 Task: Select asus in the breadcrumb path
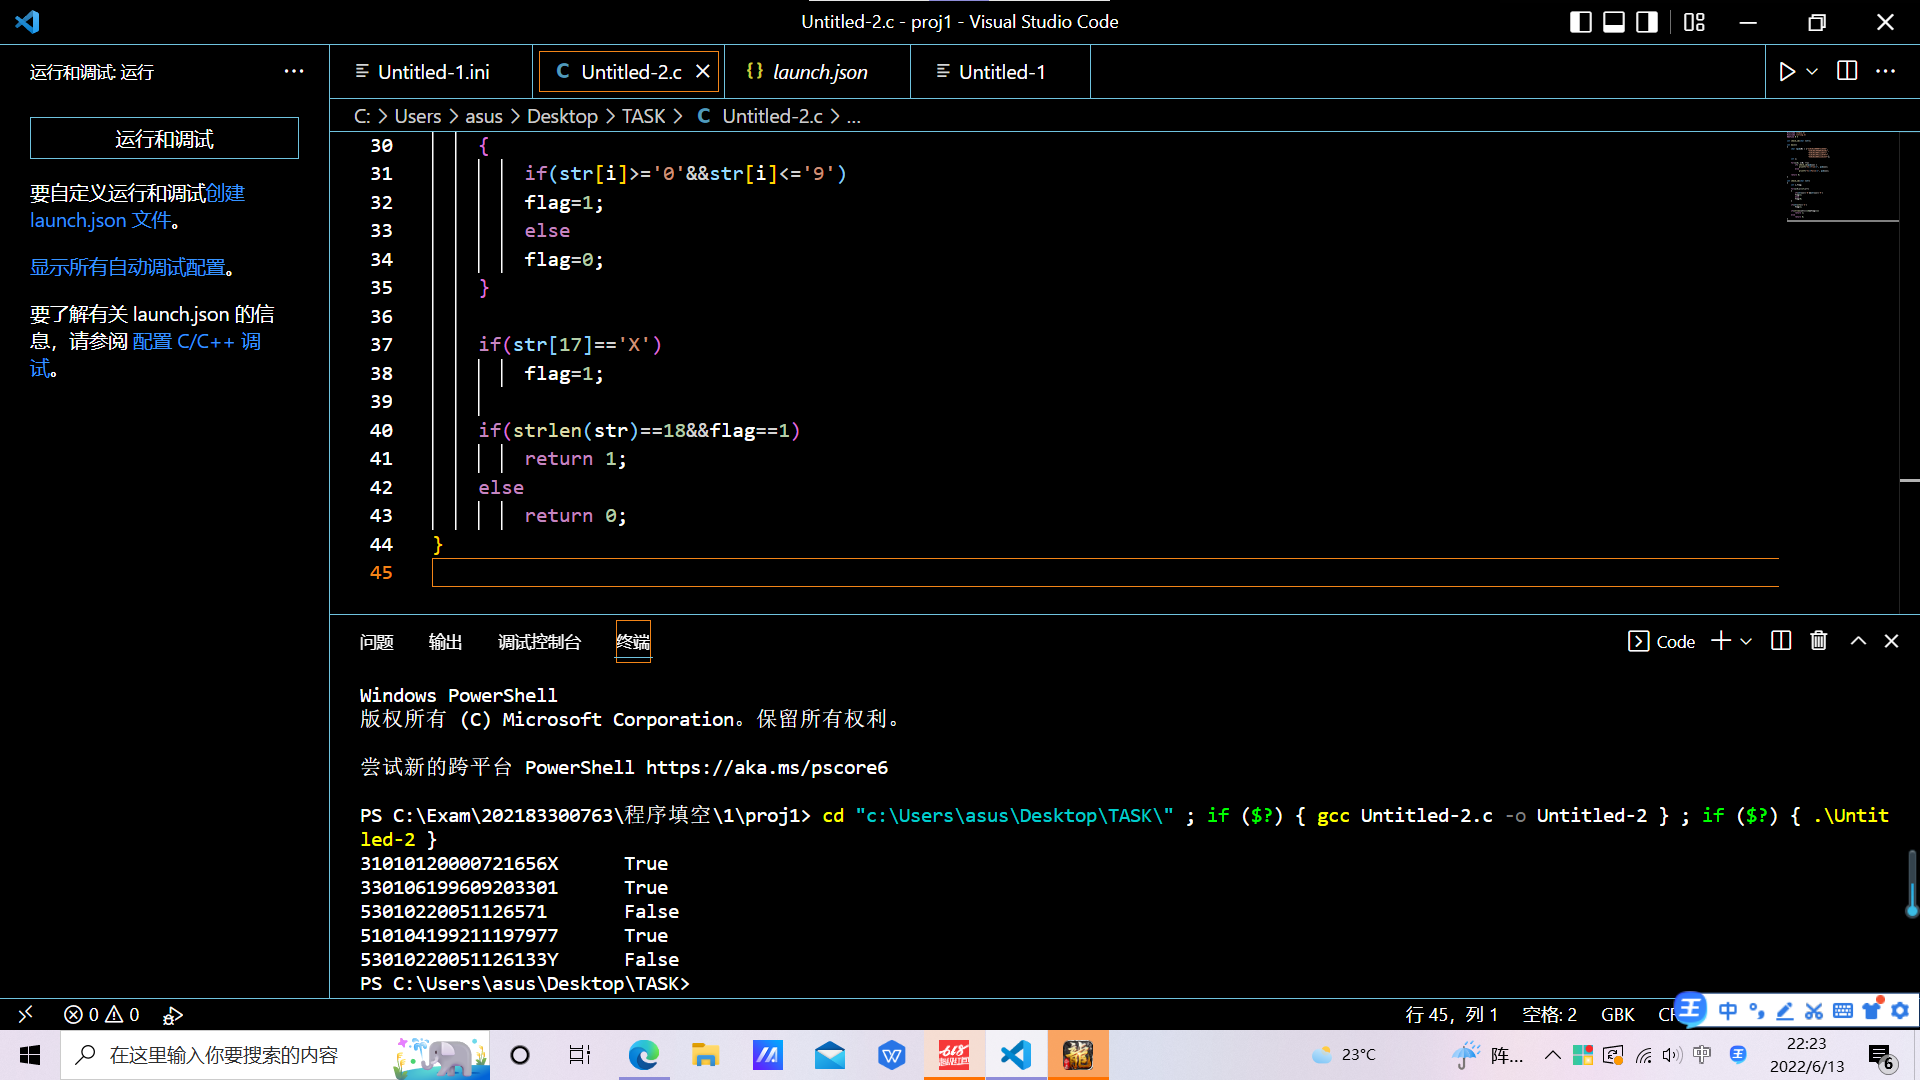coord(484,116)
